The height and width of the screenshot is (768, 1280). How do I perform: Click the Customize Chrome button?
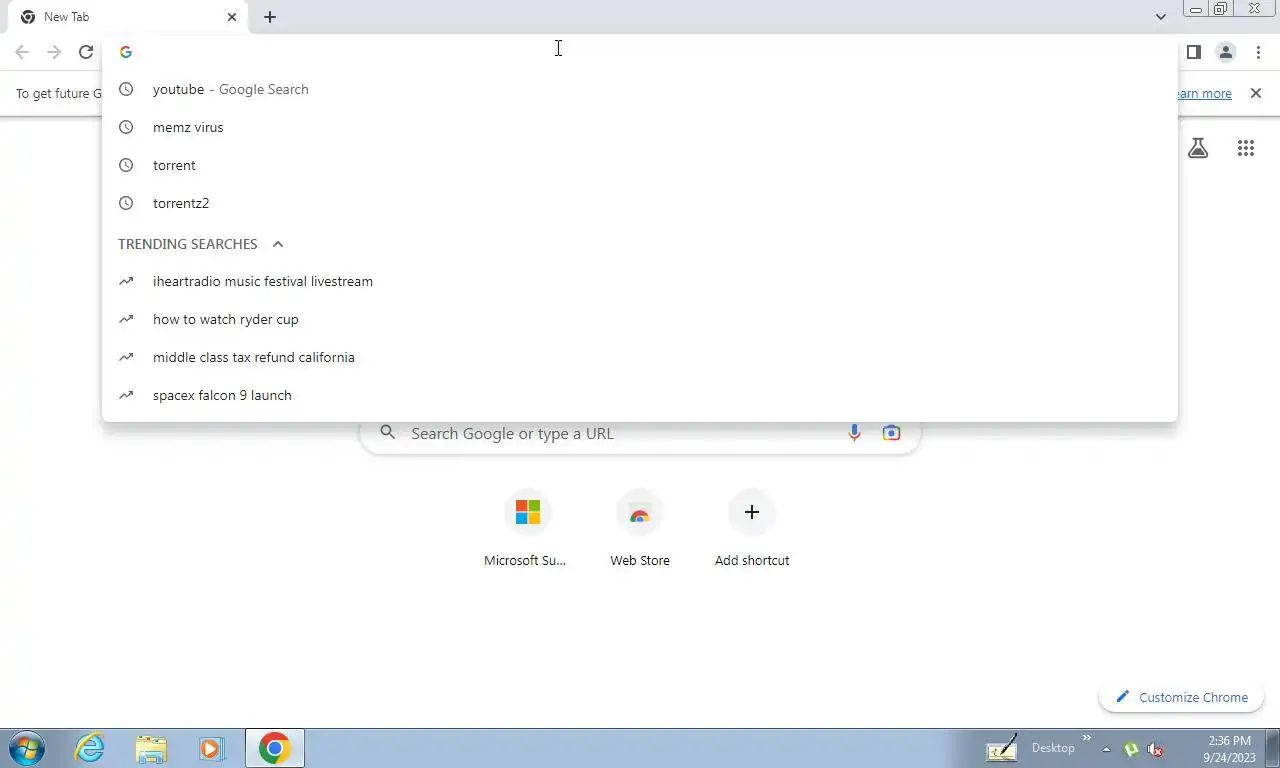click(1182, 697)
